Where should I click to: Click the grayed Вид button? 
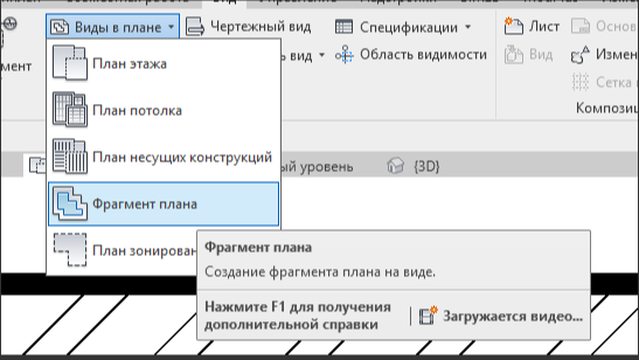tap(529, 55)
